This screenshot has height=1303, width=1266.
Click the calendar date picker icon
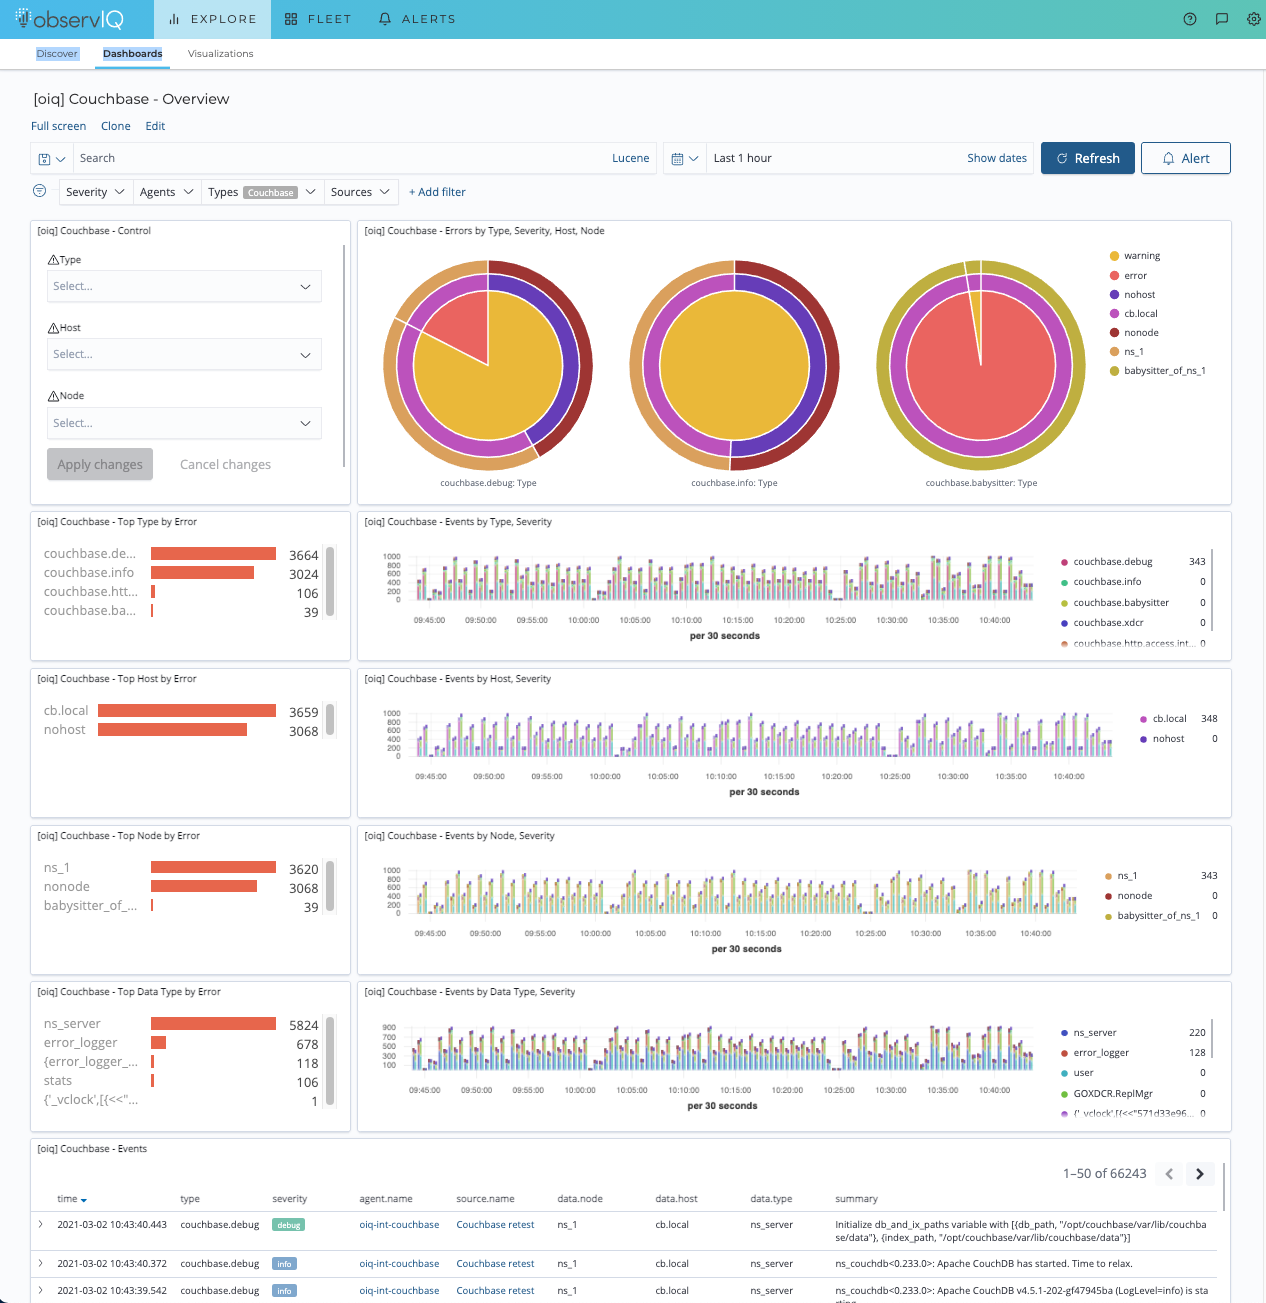click(x=677, y=159)
